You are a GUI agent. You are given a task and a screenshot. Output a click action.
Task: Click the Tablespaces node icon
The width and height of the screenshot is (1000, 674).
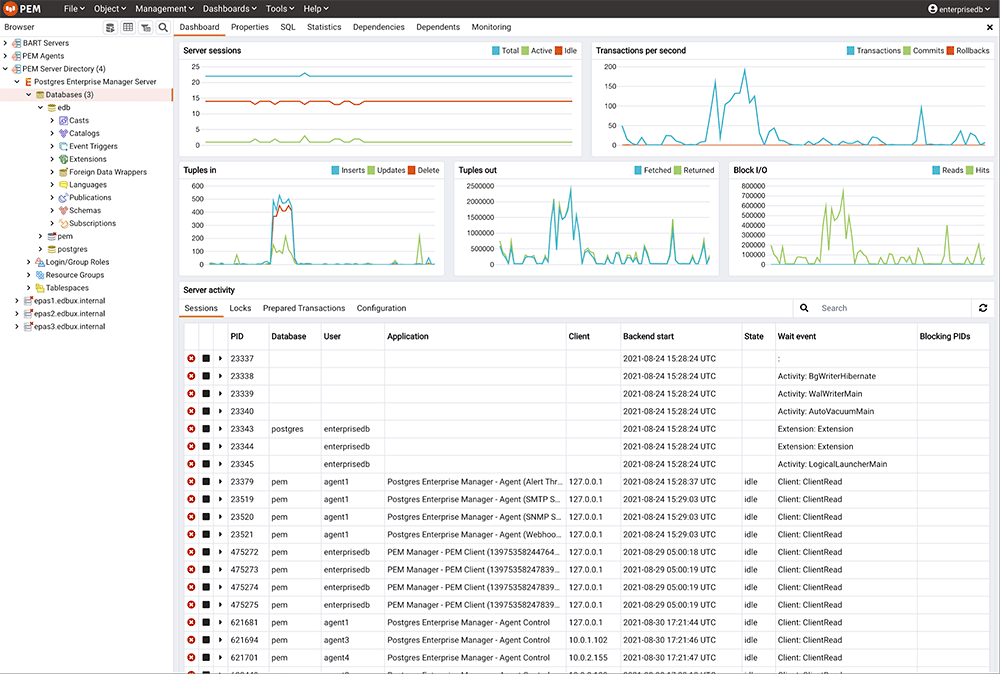tap(40, 288)
